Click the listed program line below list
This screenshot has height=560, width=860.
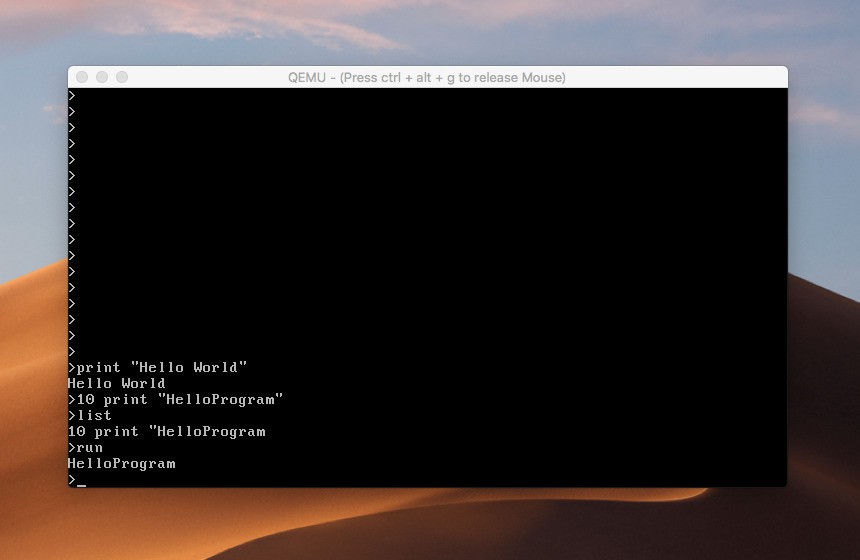[x=166, y=431]
